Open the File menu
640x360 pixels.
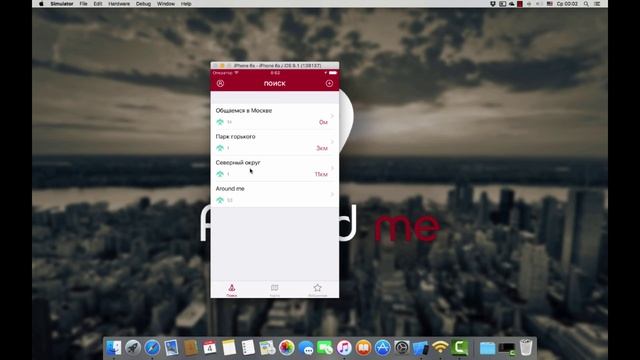click(x=83, y=4)
